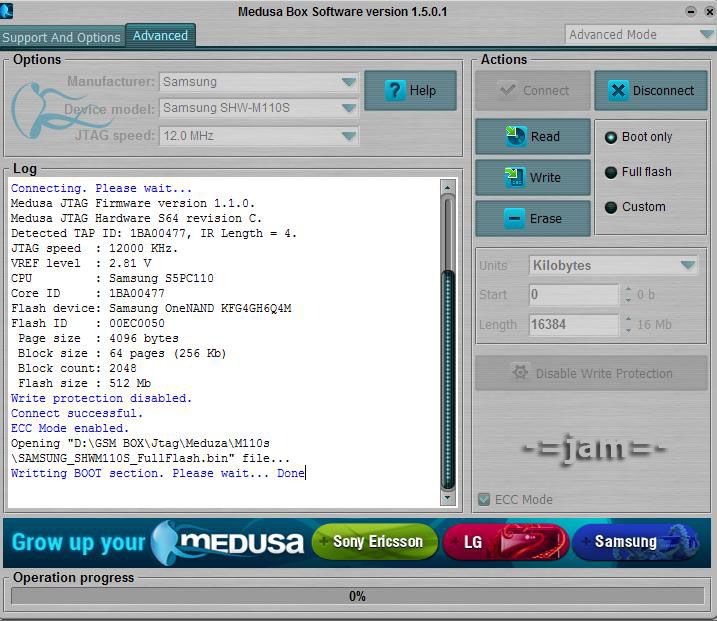This screenshot has height=621, width=717.
Task: Click the Read flash icon
Action: click(x=516, y=136)
